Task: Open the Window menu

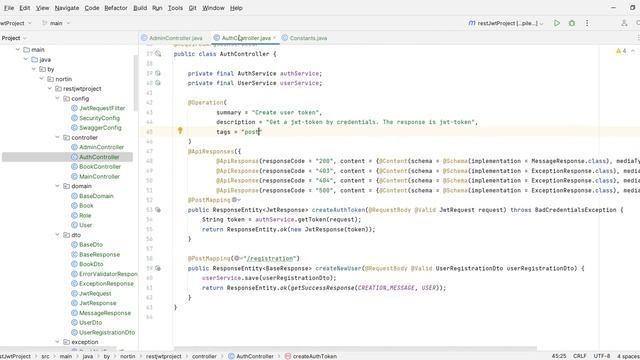Action: (213, 8)
